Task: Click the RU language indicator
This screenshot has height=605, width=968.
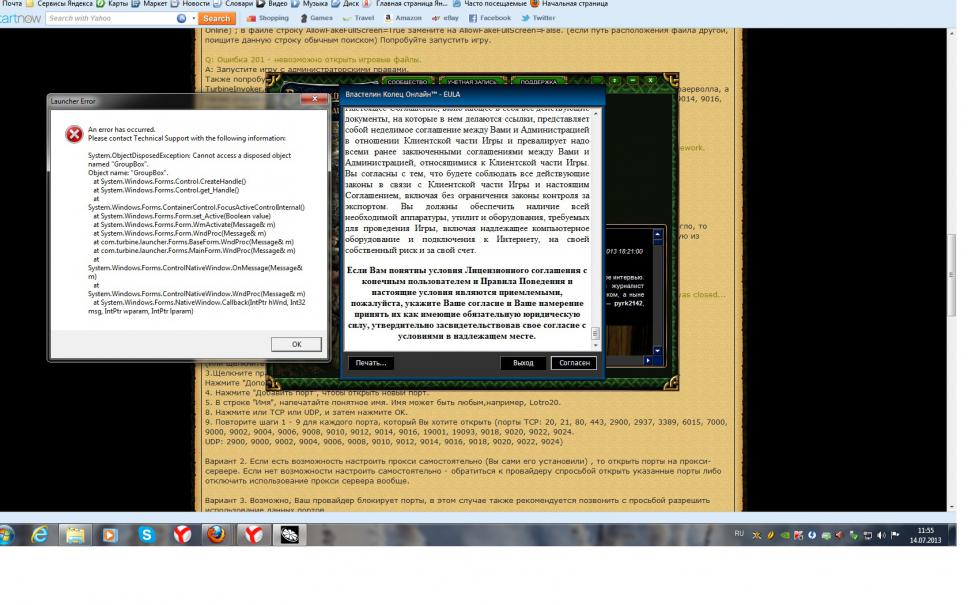Action: coord(739,533)
